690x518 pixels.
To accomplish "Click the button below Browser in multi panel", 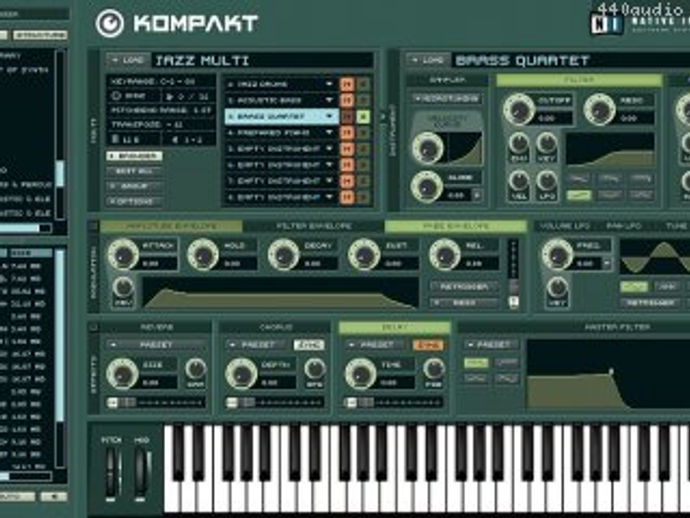I will 135,171.
